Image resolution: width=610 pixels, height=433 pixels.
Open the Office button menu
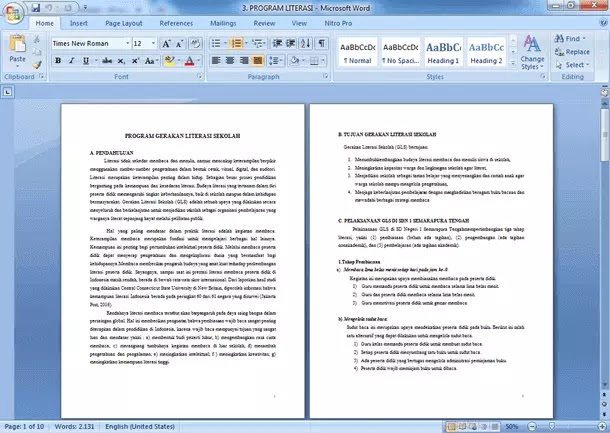[13, 14]
